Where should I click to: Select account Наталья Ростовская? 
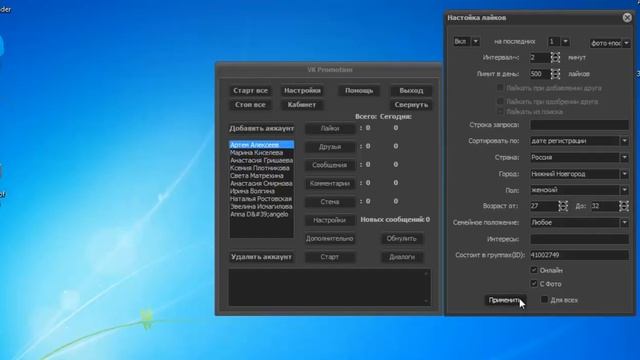pos(261,199)
